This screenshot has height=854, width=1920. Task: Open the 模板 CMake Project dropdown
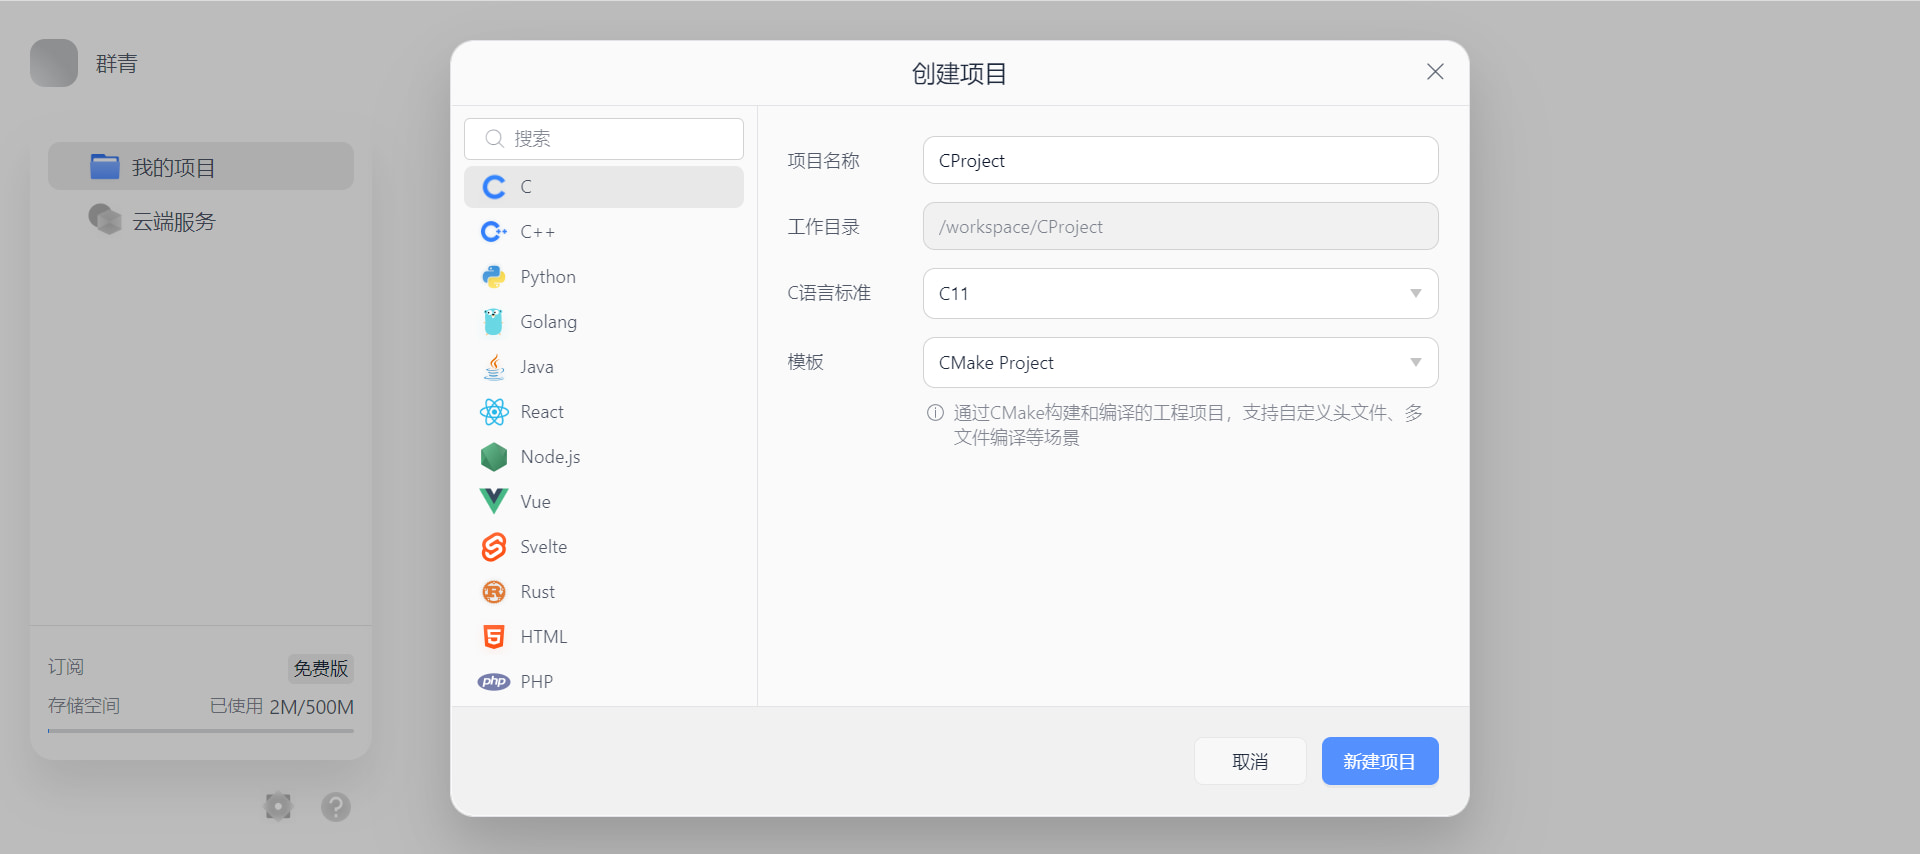[x=1180, y=363]
